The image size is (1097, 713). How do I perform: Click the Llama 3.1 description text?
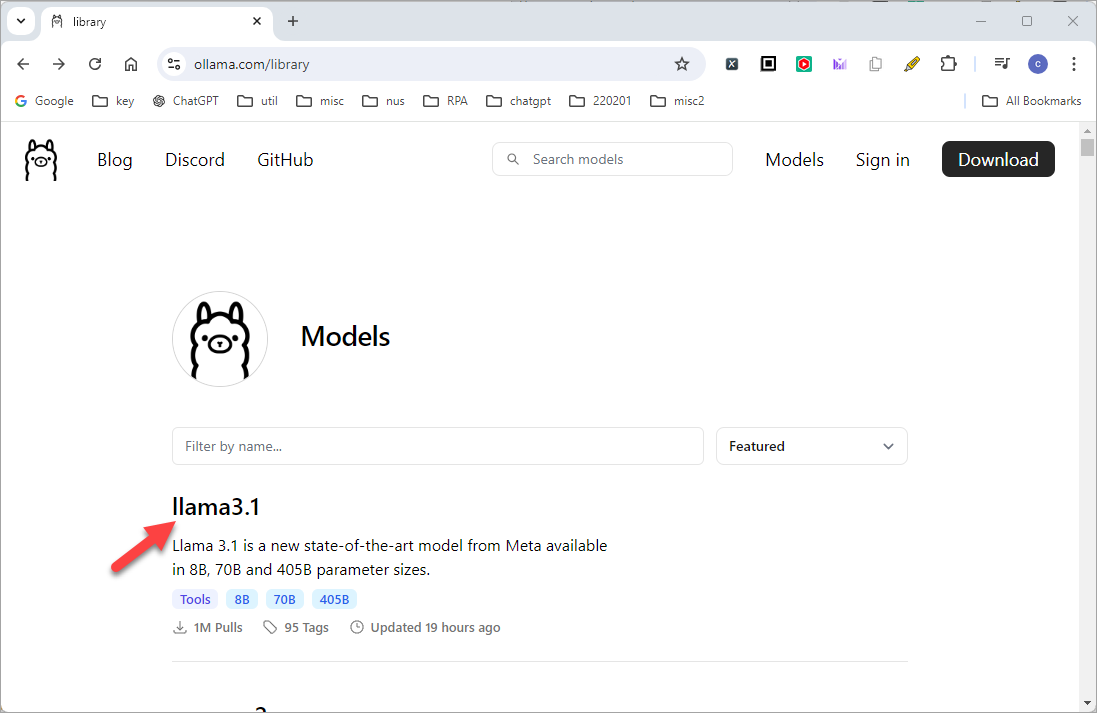click(390, 558)
